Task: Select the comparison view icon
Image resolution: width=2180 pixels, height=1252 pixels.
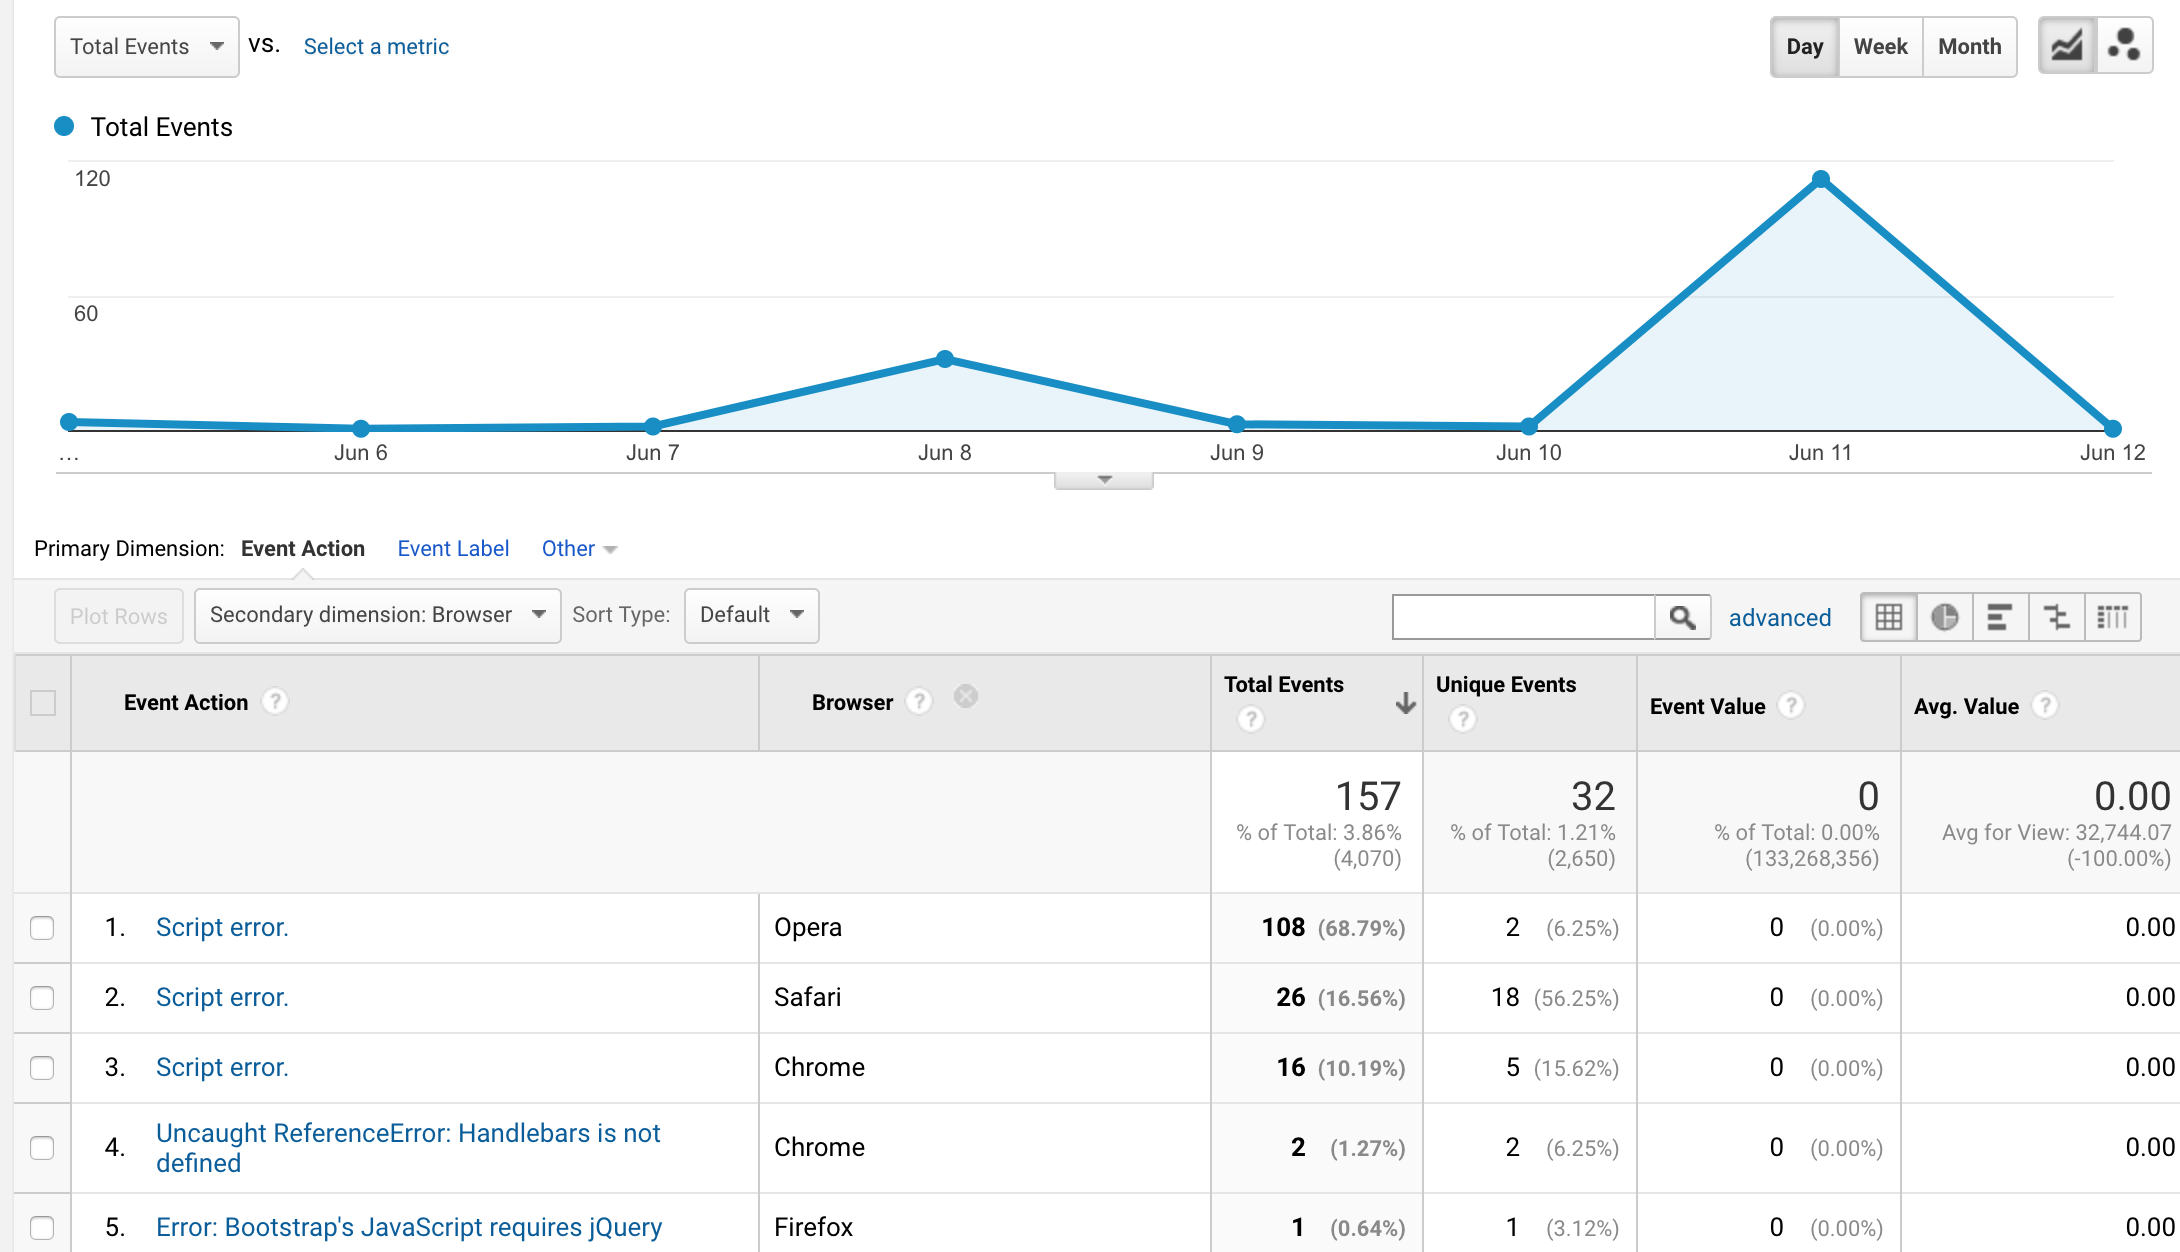Action: [x=2056, y=617]
